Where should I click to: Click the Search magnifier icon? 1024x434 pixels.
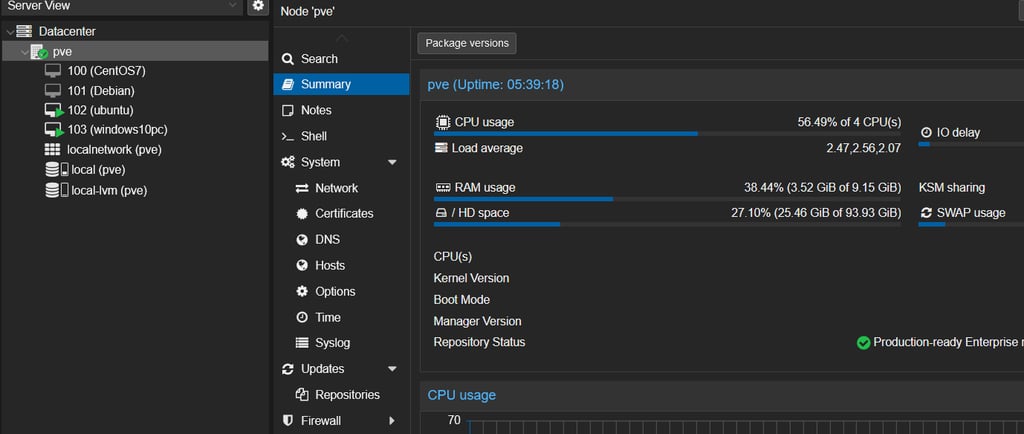tap(288, 59)
